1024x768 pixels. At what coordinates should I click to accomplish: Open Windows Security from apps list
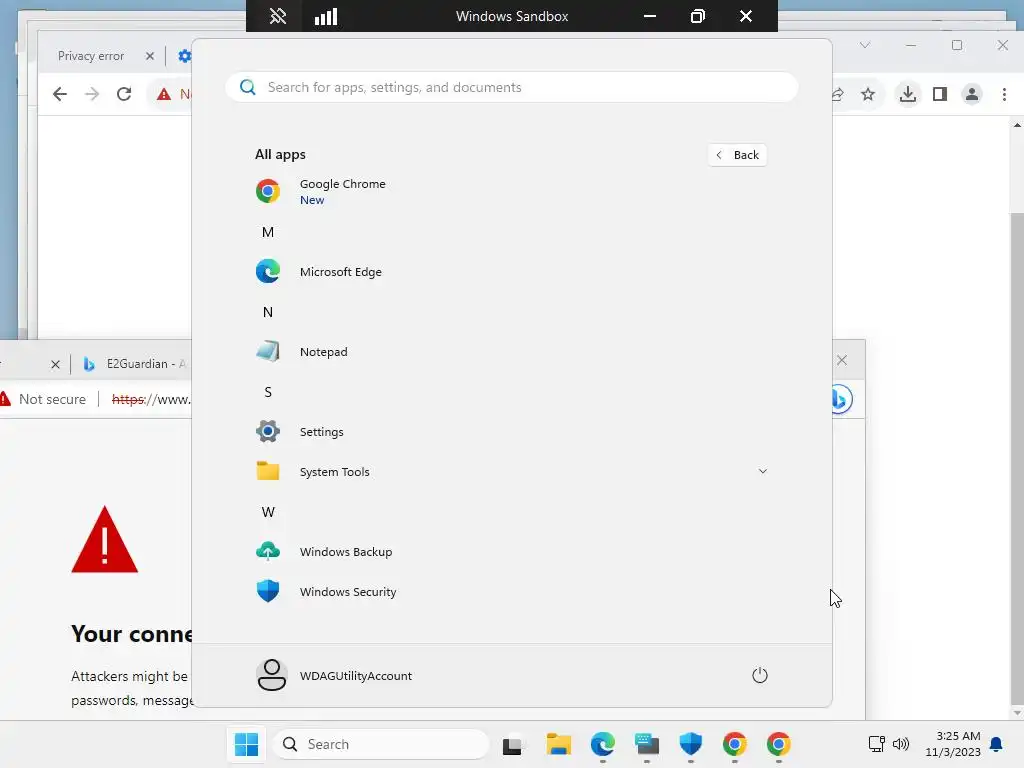click(511, 592)
